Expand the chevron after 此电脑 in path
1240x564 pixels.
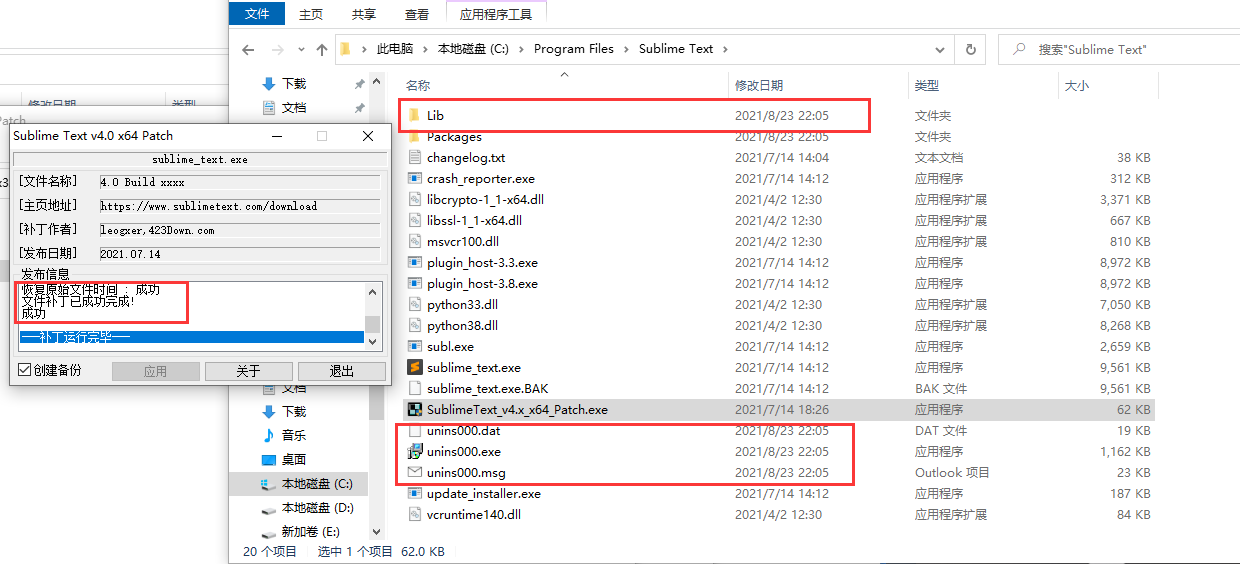(425, 49)
